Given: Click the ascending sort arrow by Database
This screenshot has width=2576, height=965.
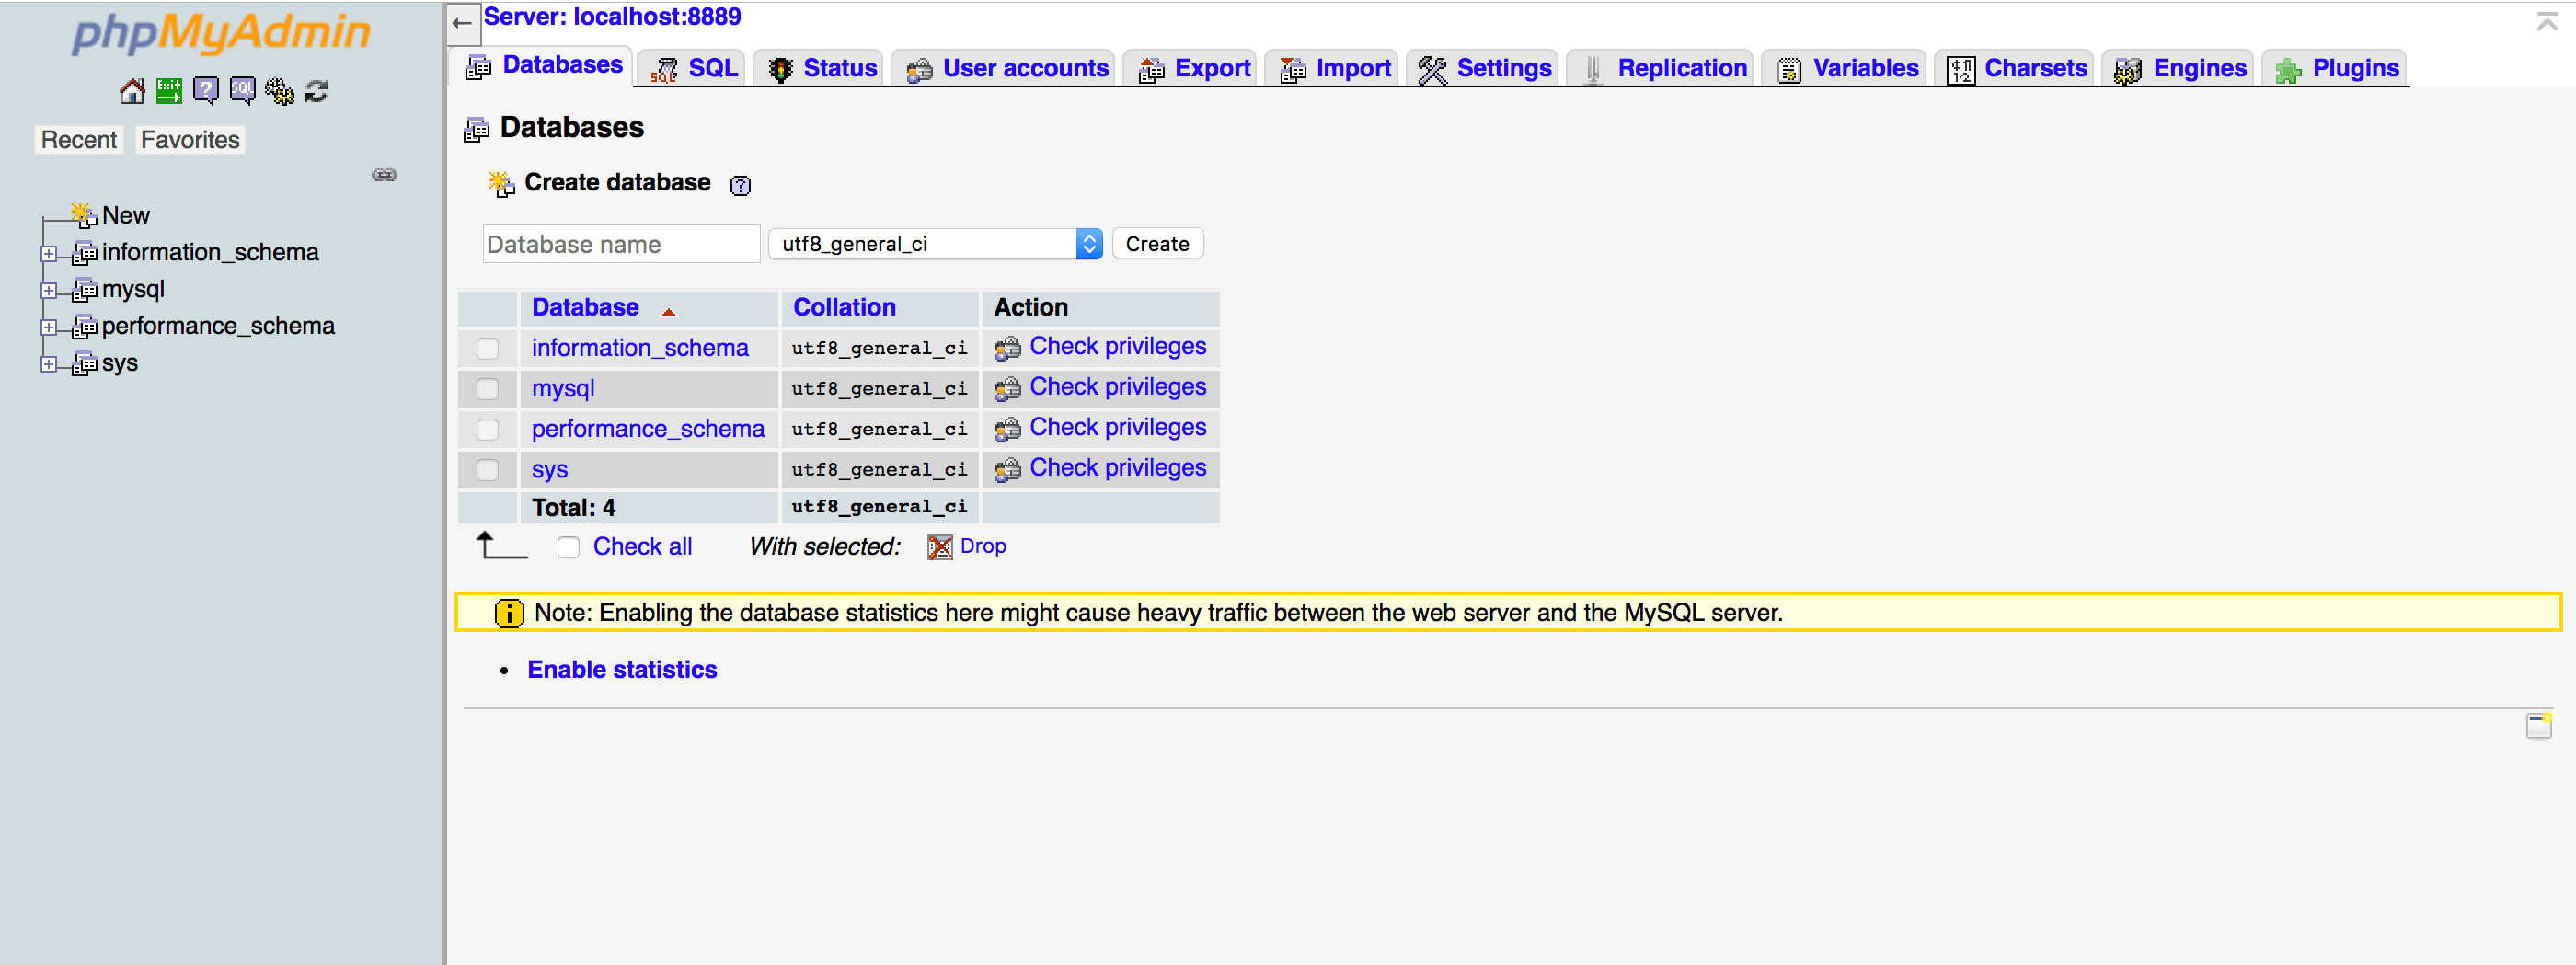Looking at the screenshot, I should point(669,312).
